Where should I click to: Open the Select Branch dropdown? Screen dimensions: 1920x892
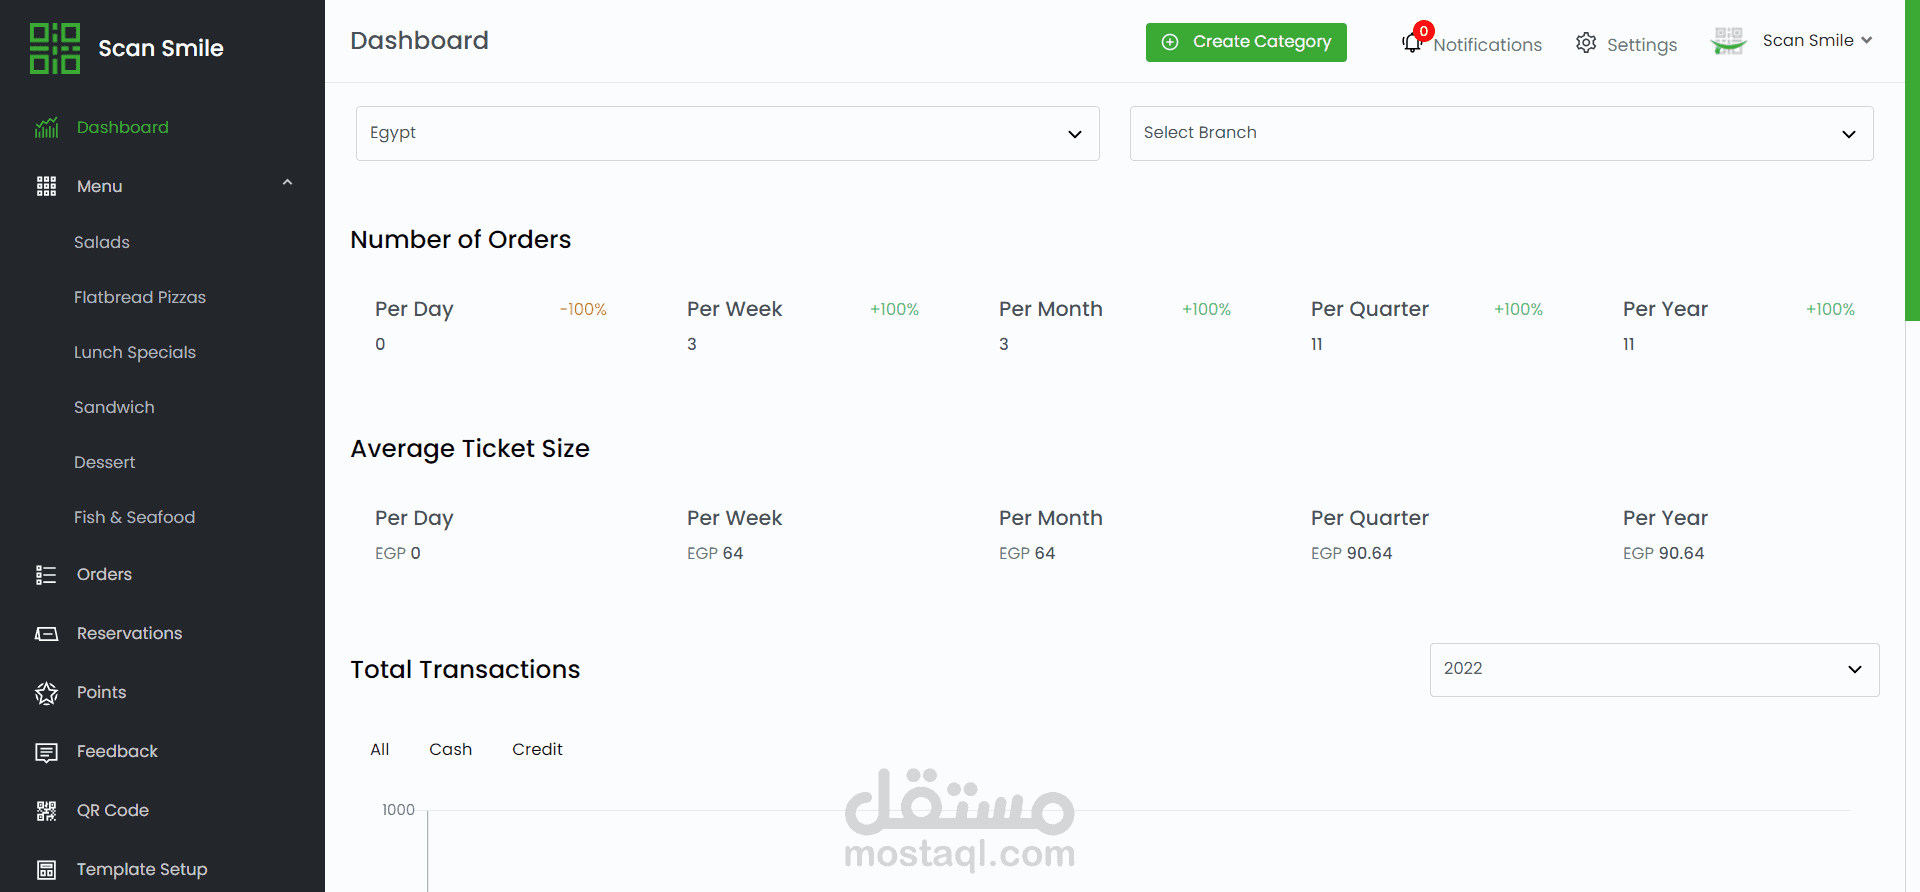coord(1501,133)
